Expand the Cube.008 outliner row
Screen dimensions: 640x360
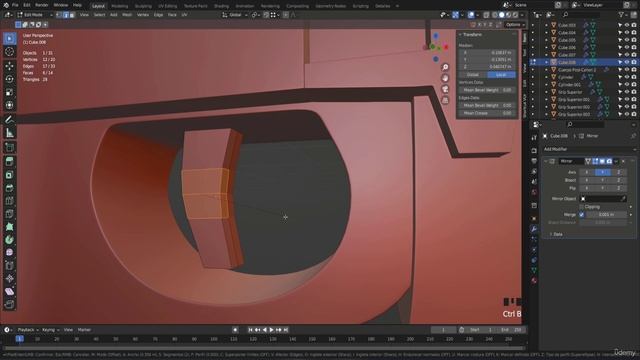pos(547,62)
